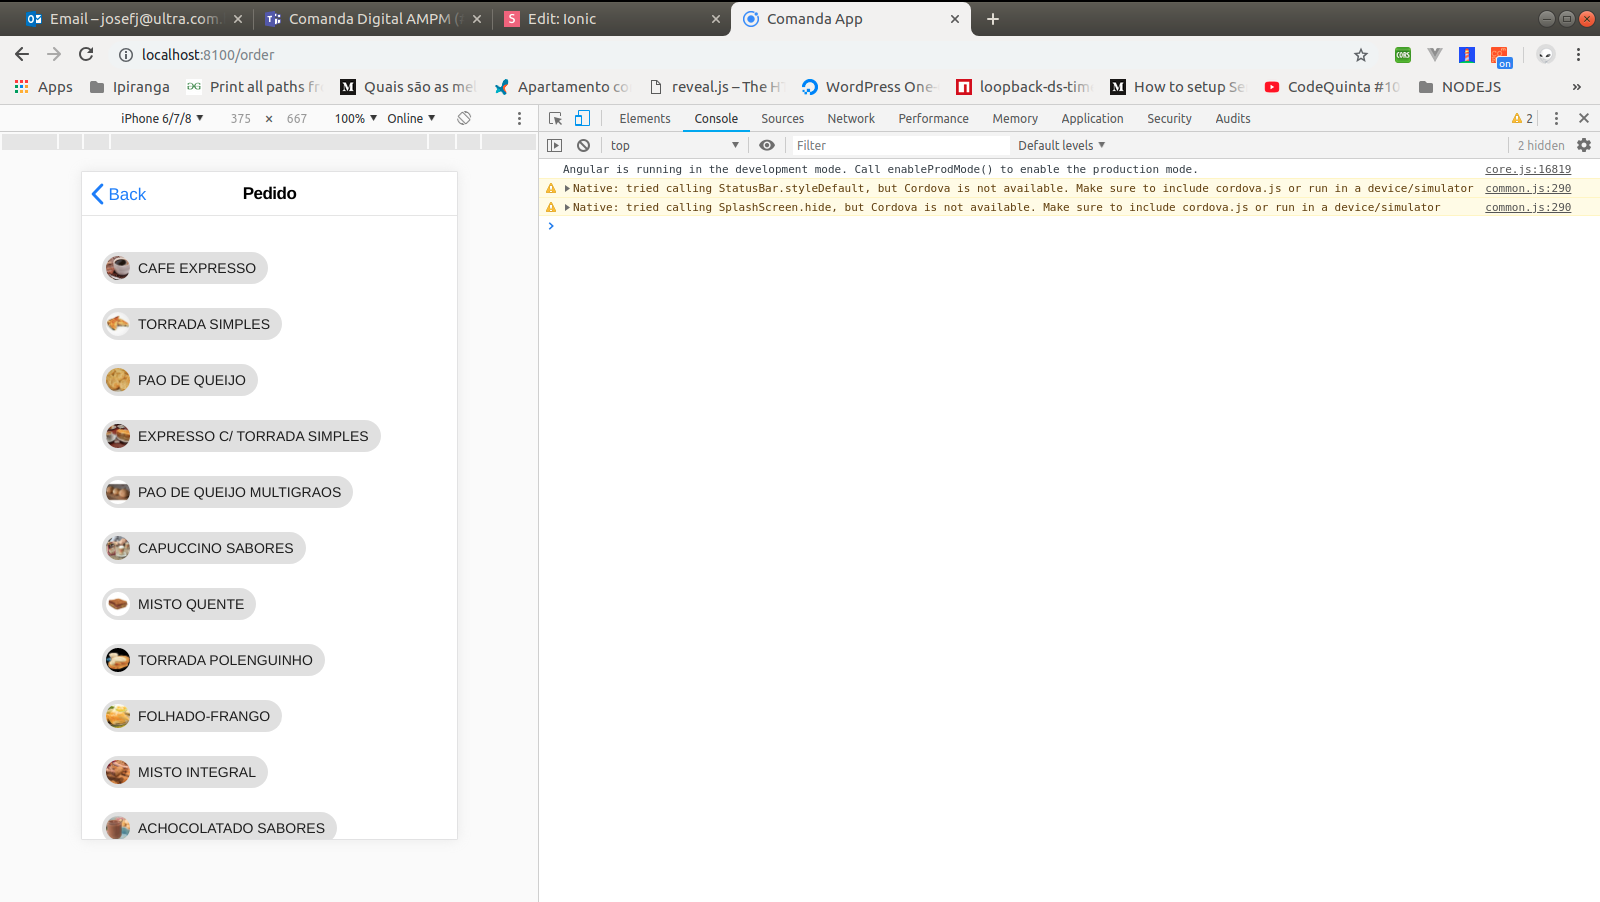1600x902 pixels.
Task: Open the CORS extension icon
Action: (1403, 55)
